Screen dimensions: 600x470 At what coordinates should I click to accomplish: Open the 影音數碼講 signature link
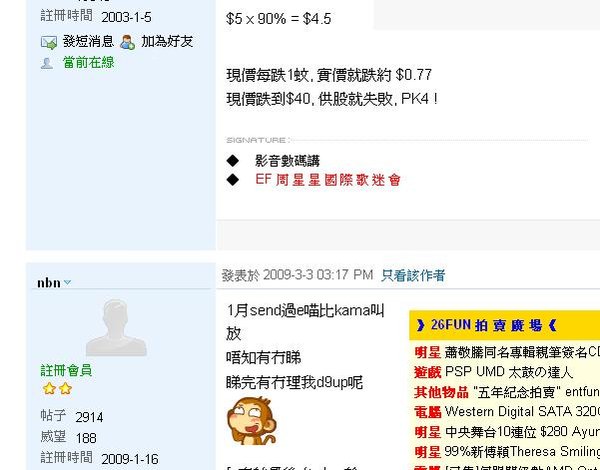287,161
